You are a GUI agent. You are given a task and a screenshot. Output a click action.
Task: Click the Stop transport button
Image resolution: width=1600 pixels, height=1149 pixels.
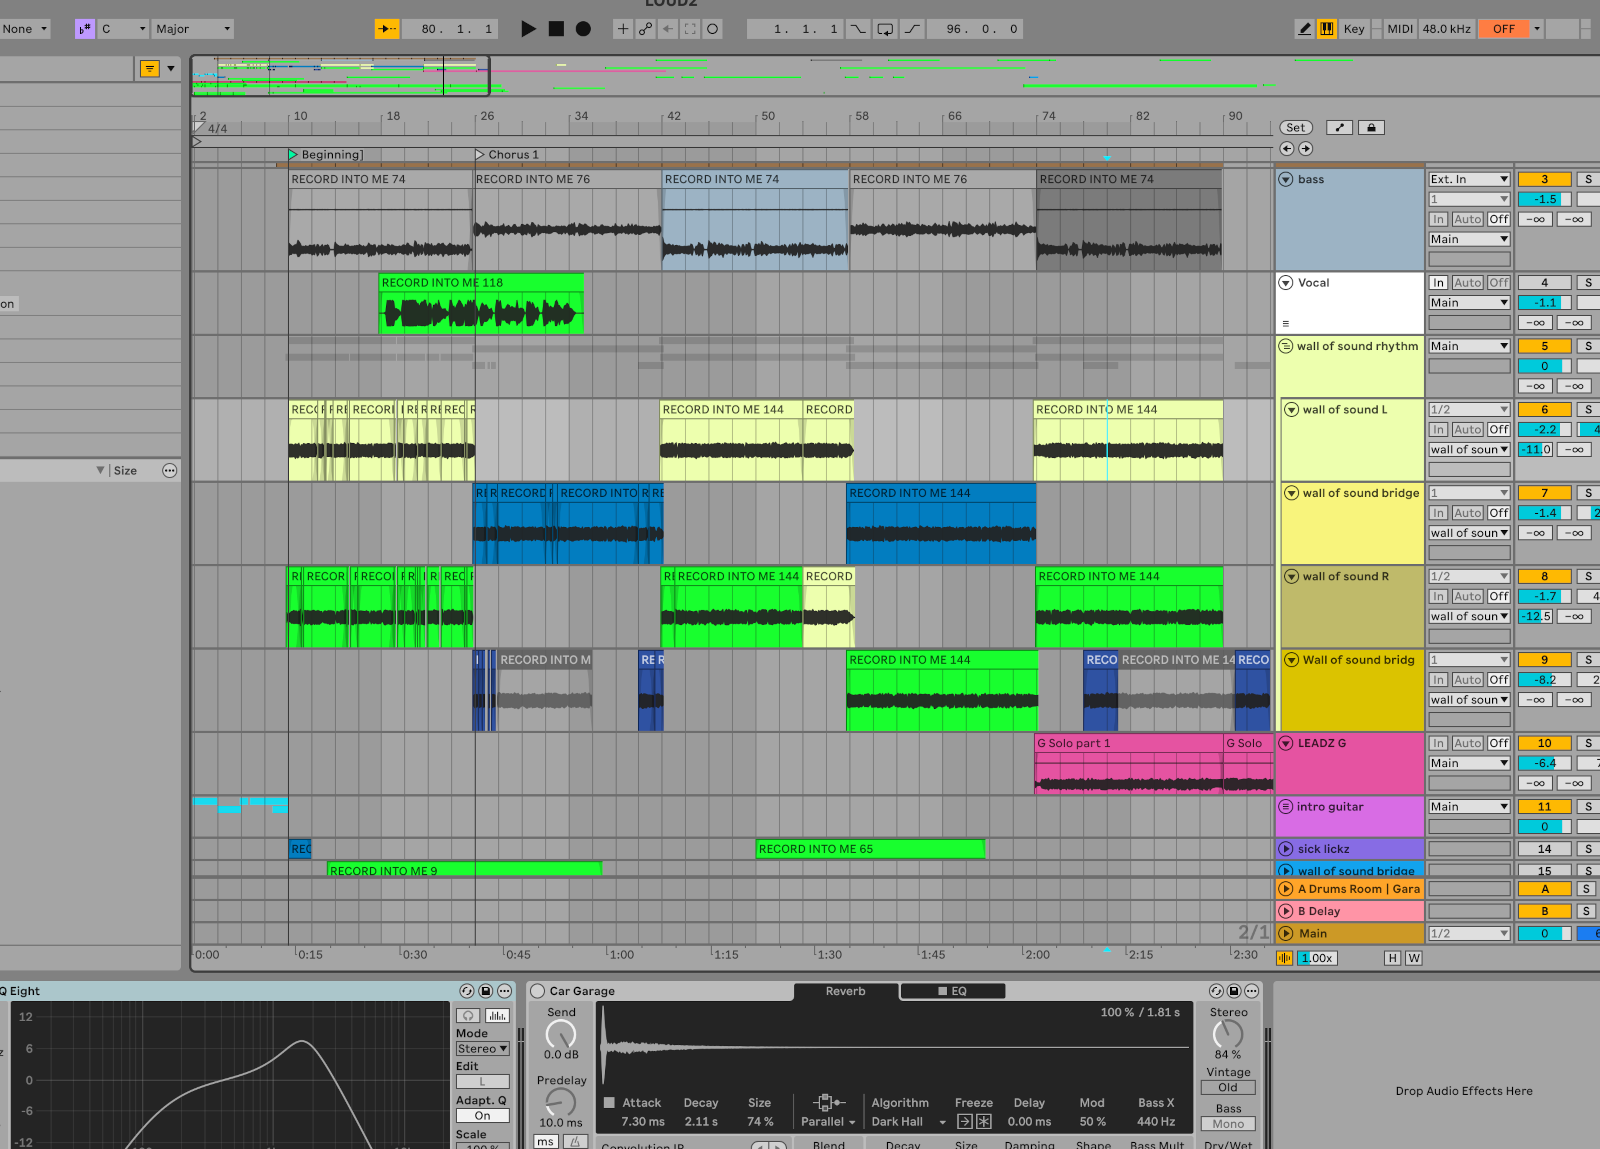point(556,29)
